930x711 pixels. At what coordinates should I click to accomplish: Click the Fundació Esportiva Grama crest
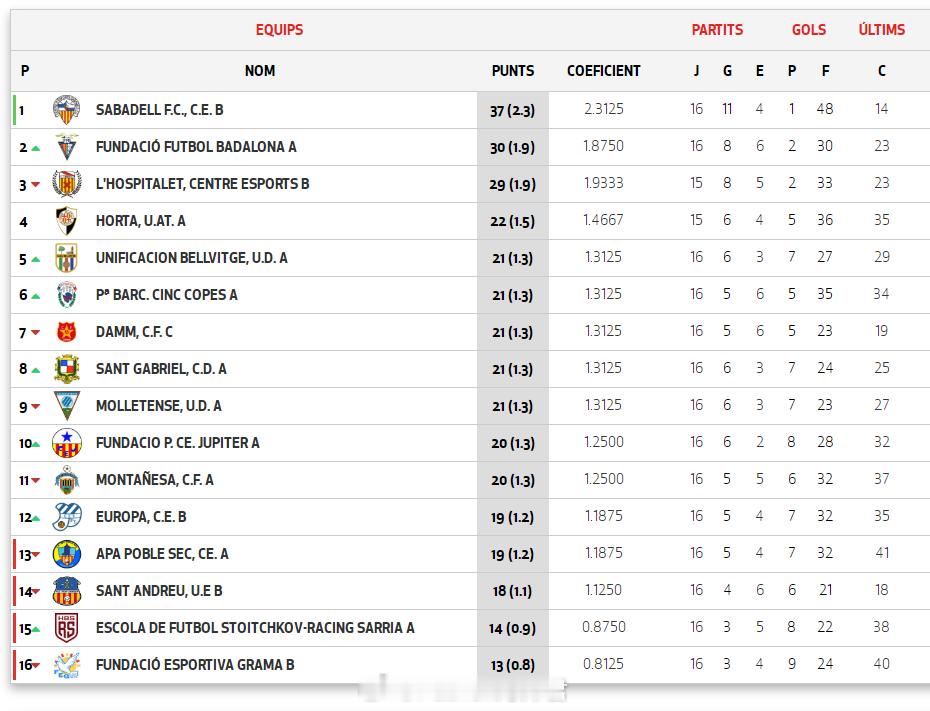[66, 665]
